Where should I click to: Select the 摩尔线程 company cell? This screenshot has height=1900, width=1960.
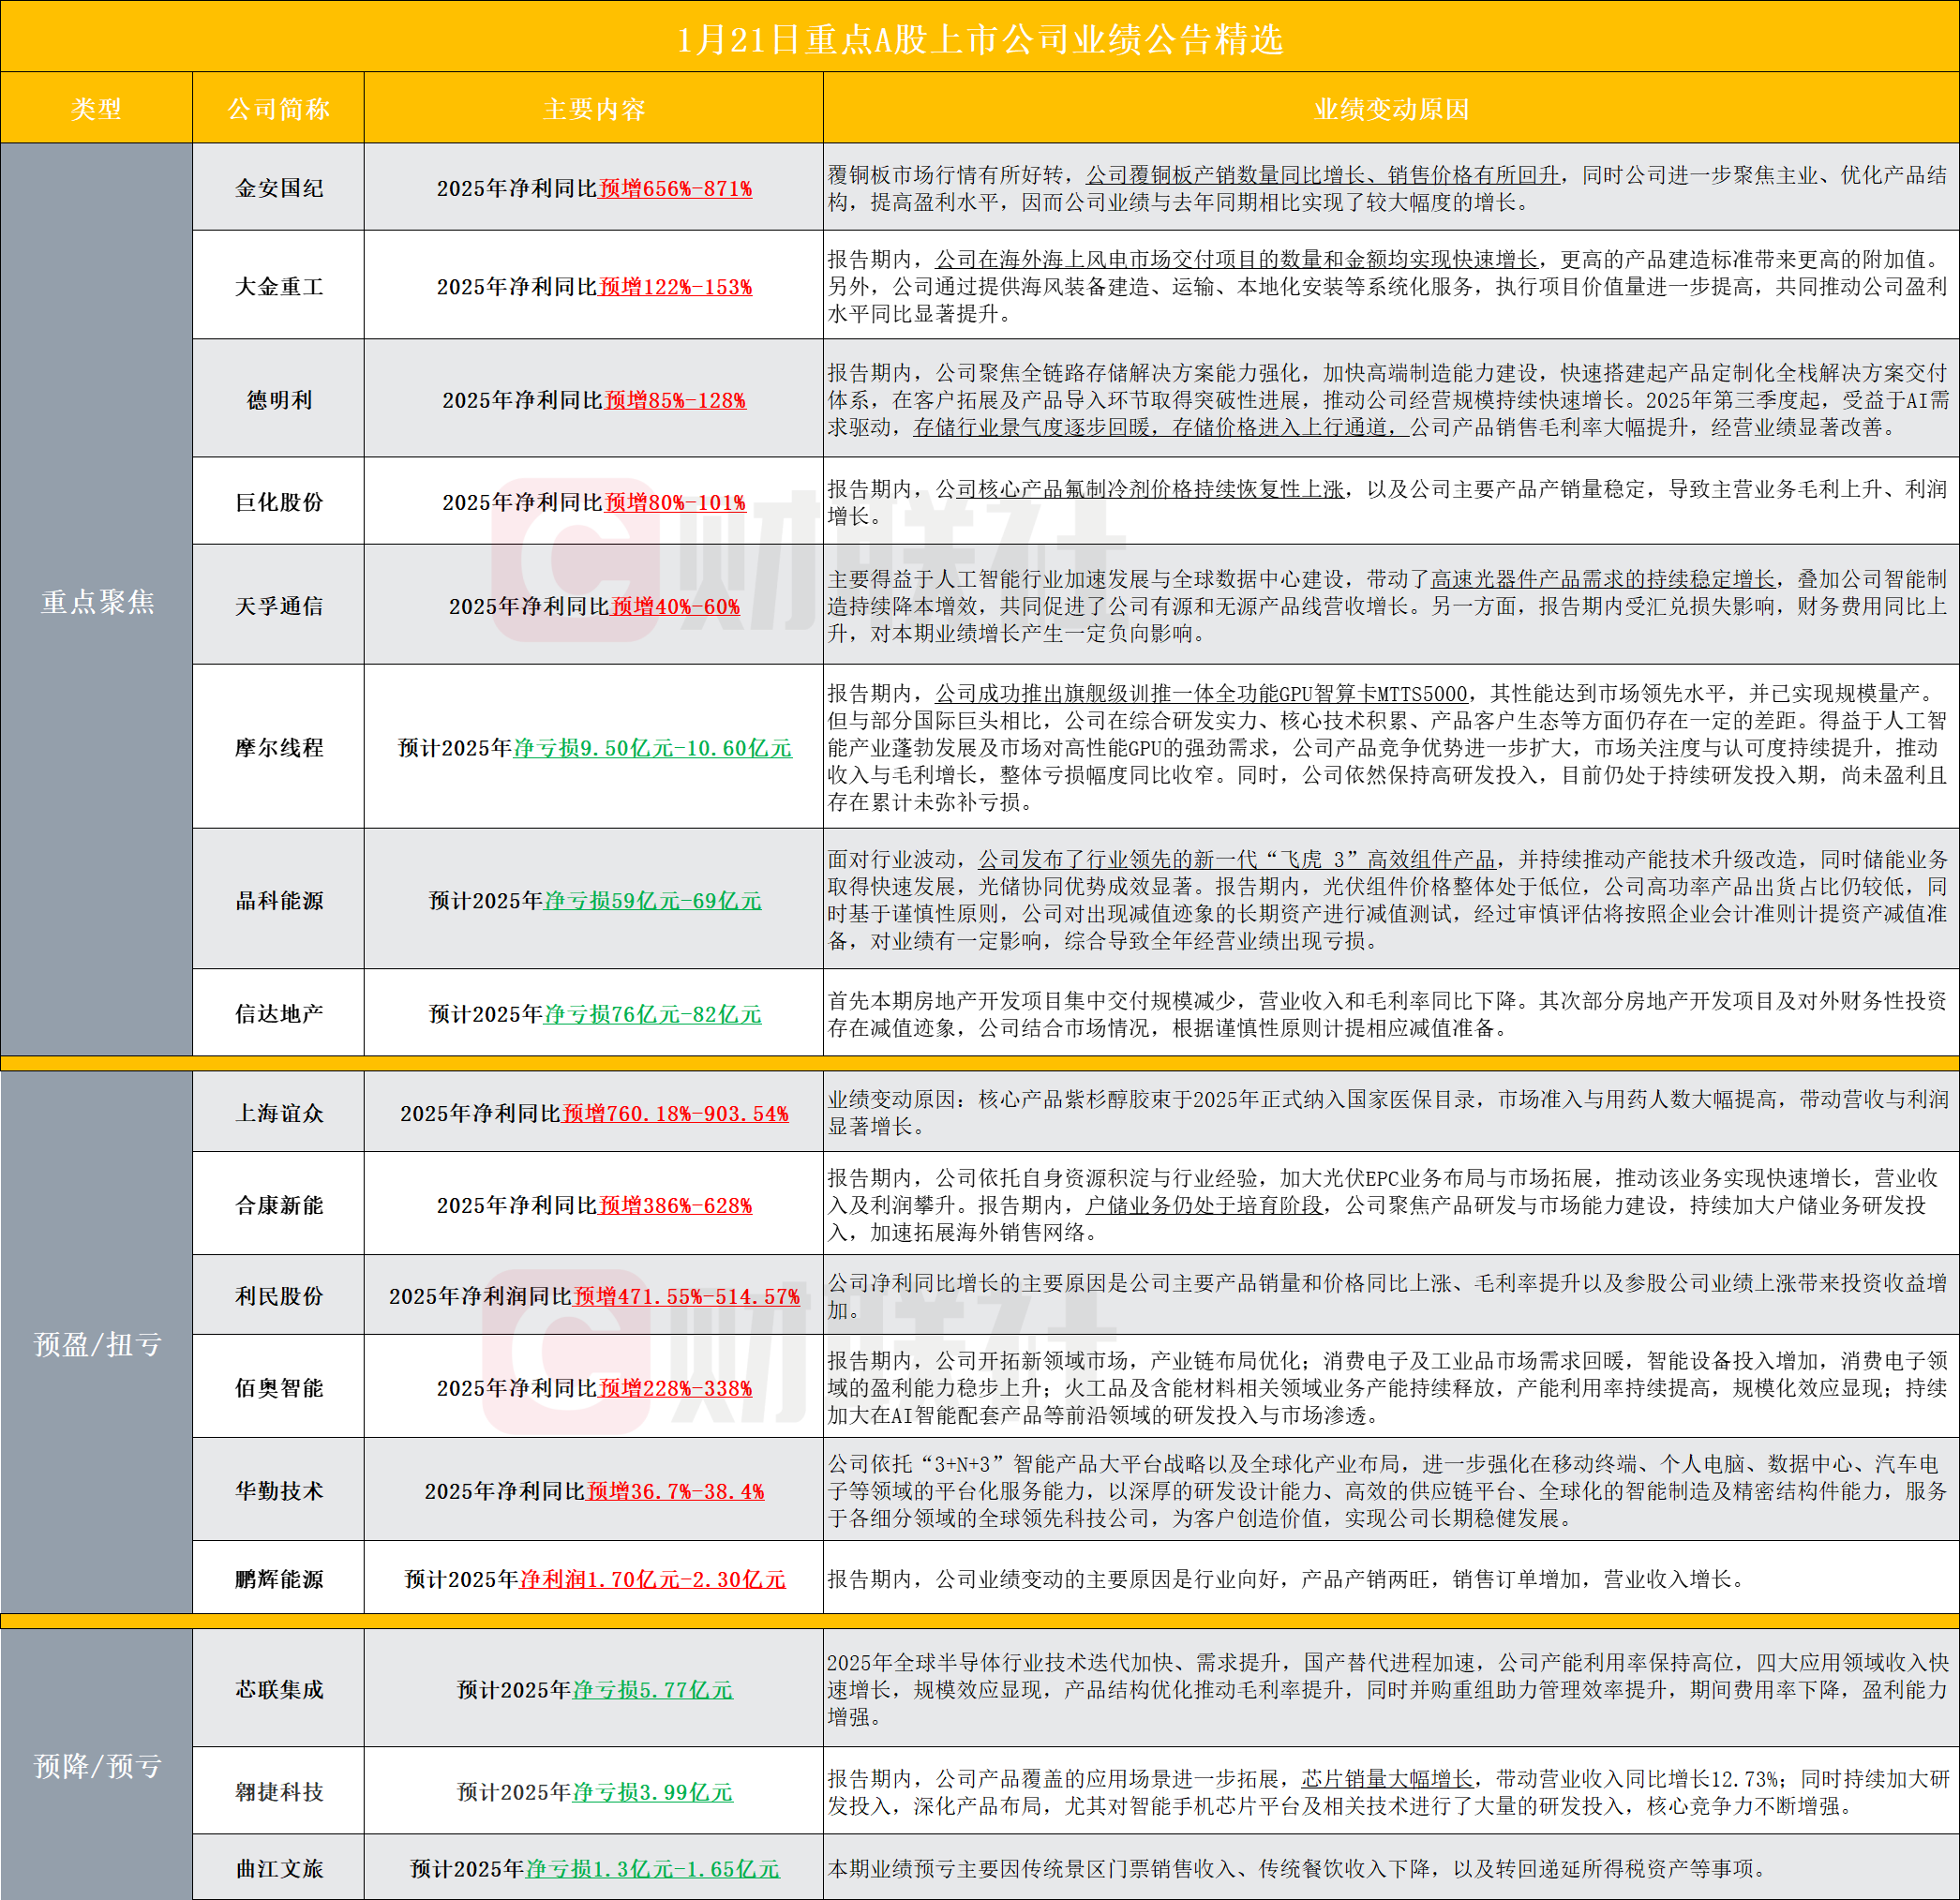click(x=278, y=747)
